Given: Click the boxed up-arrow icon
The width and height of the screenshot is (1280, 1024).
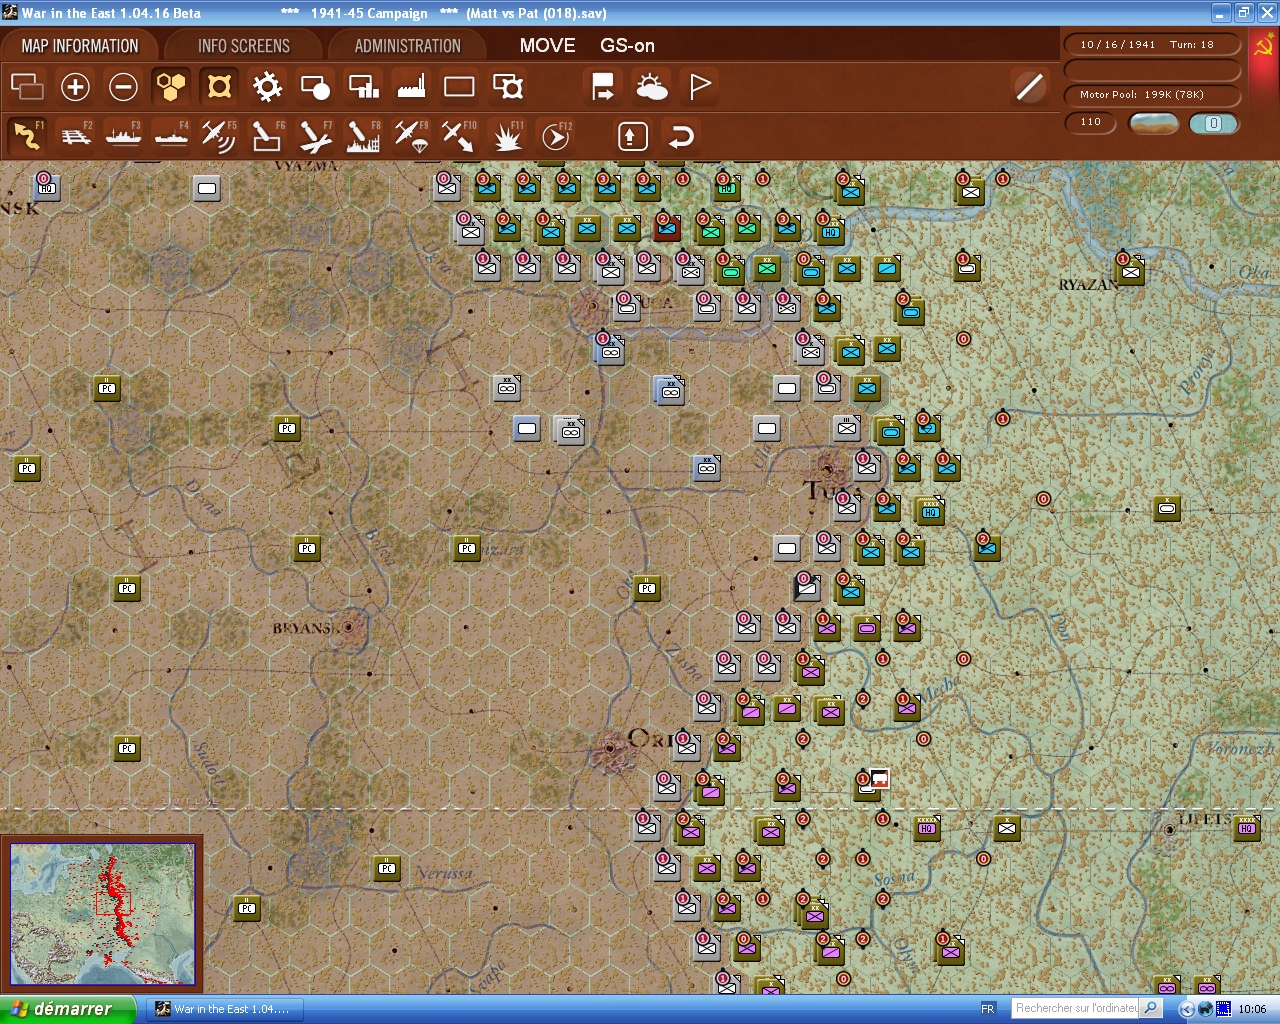Looking at the screenshot, I should (x=632, y=136).
